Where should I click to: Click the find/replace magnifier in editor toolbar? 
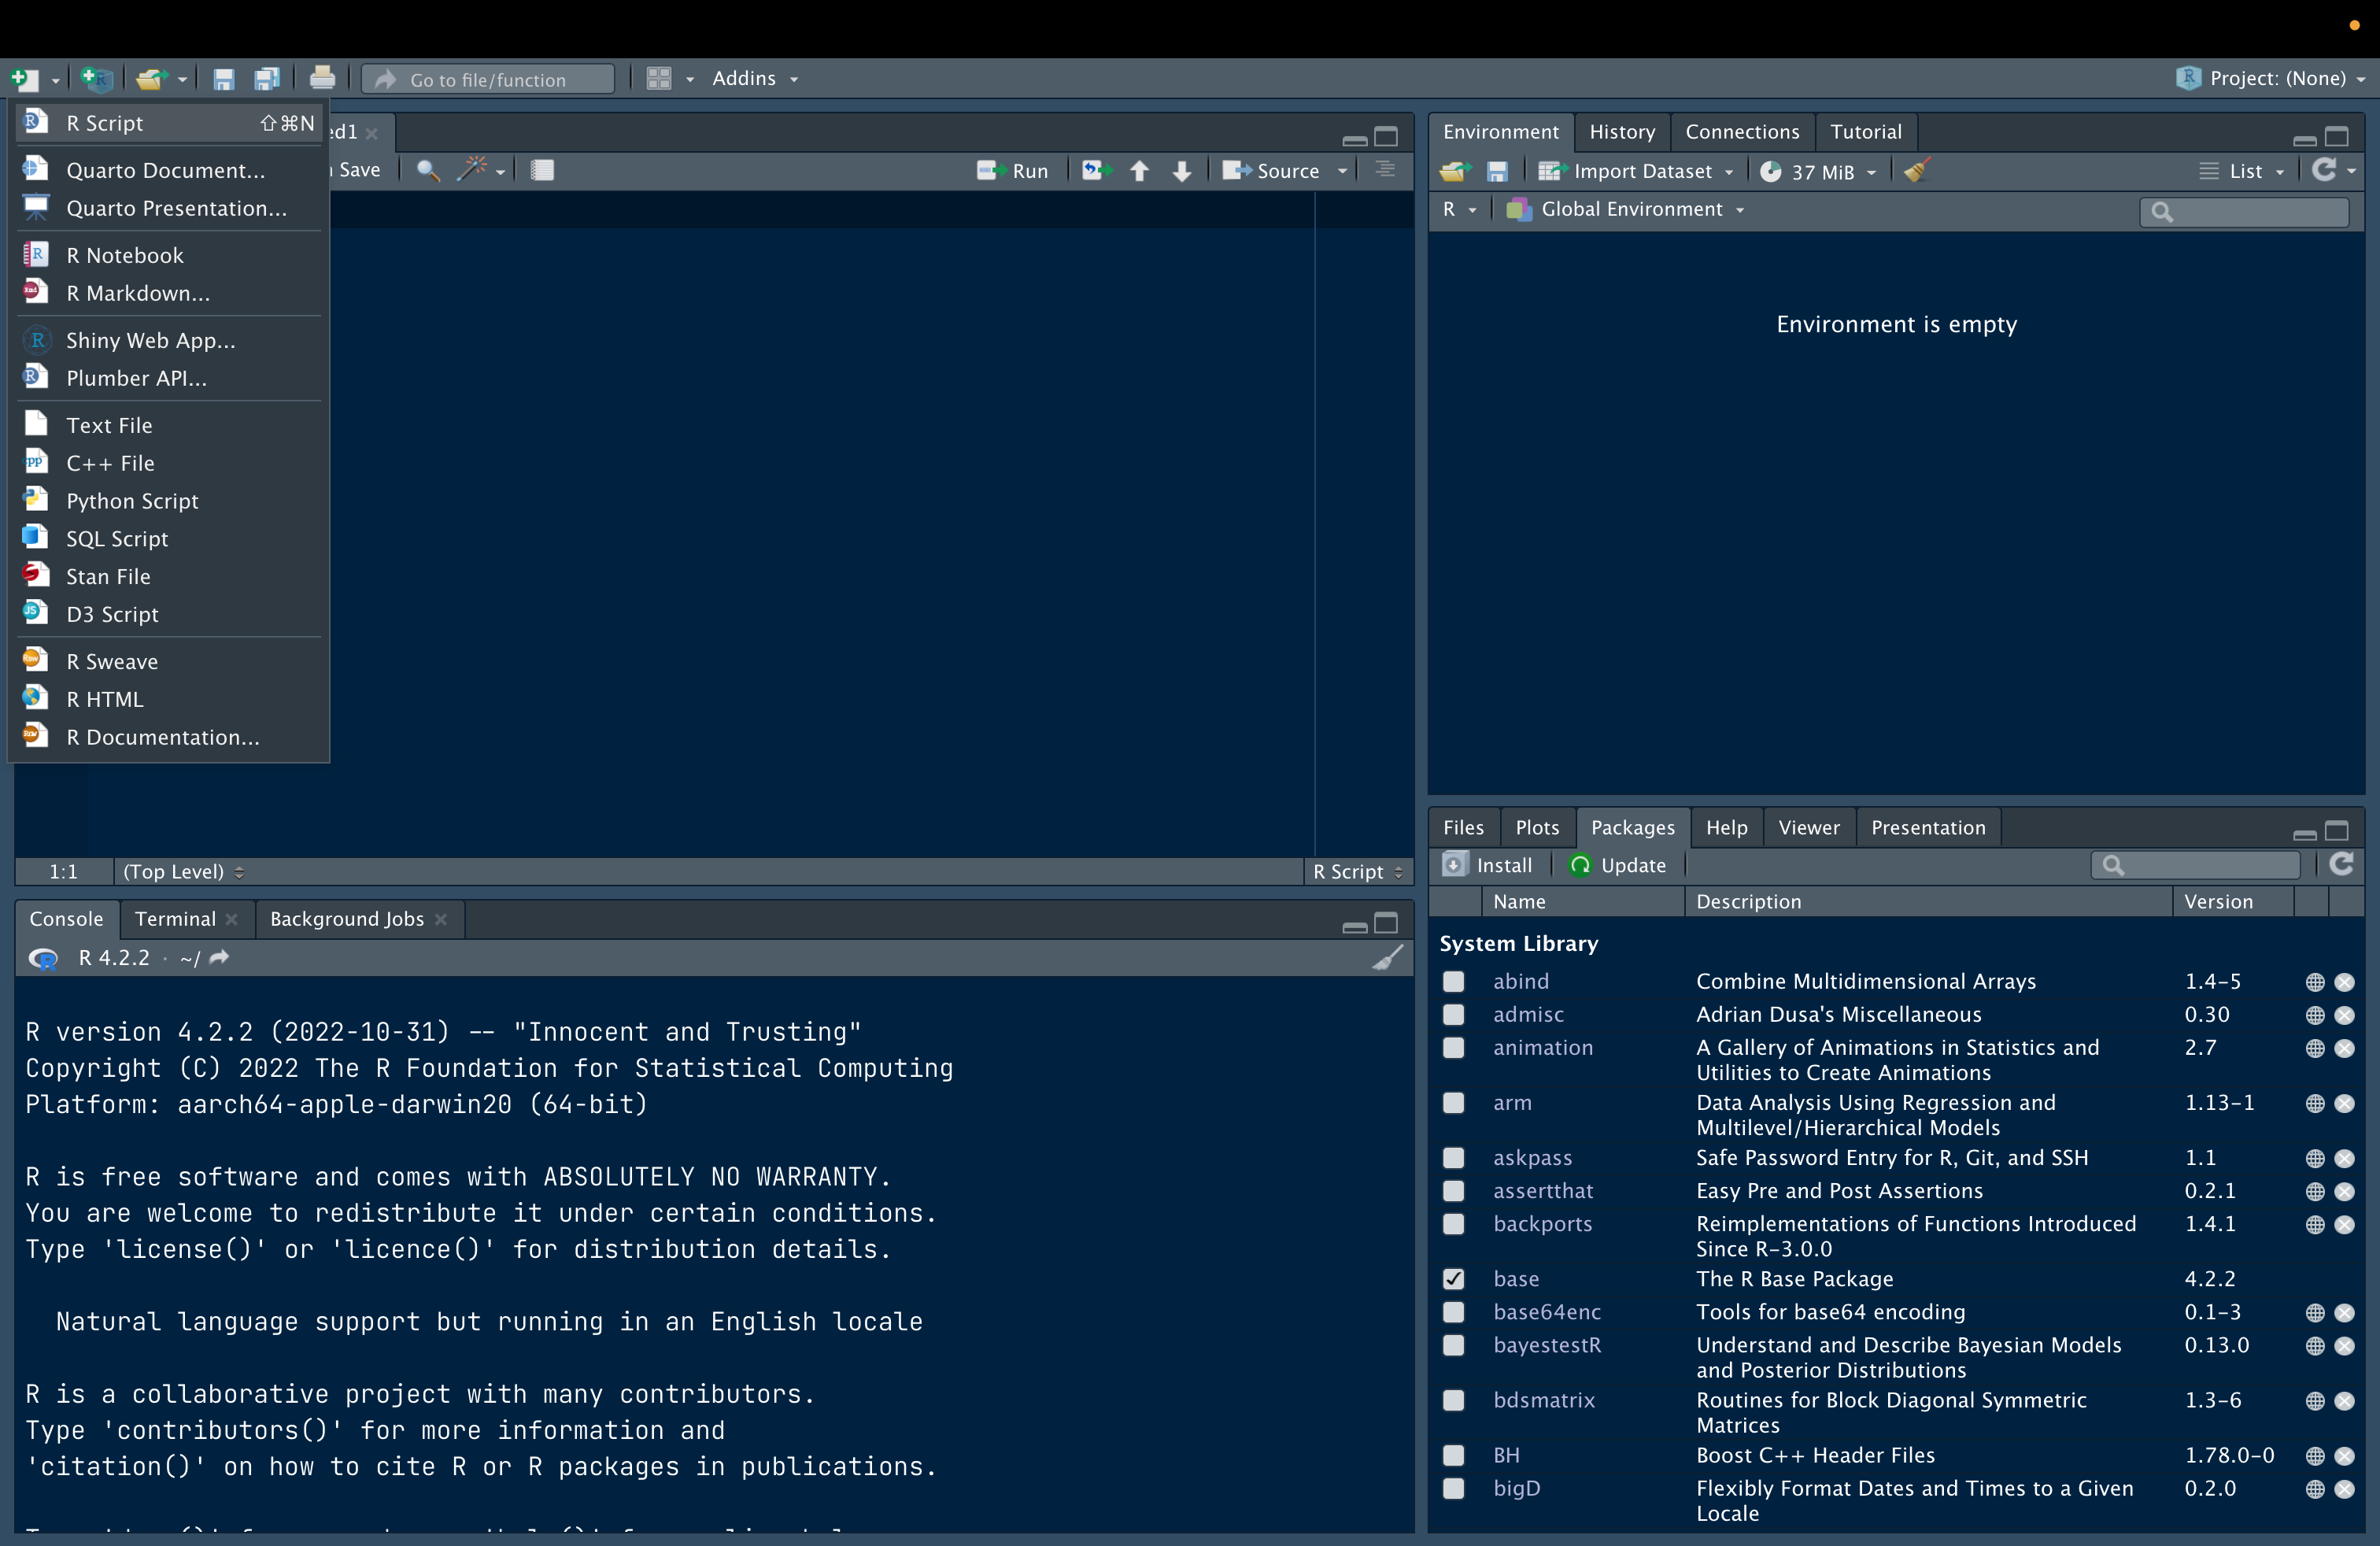pyautogui.click(x=427, y=170)
